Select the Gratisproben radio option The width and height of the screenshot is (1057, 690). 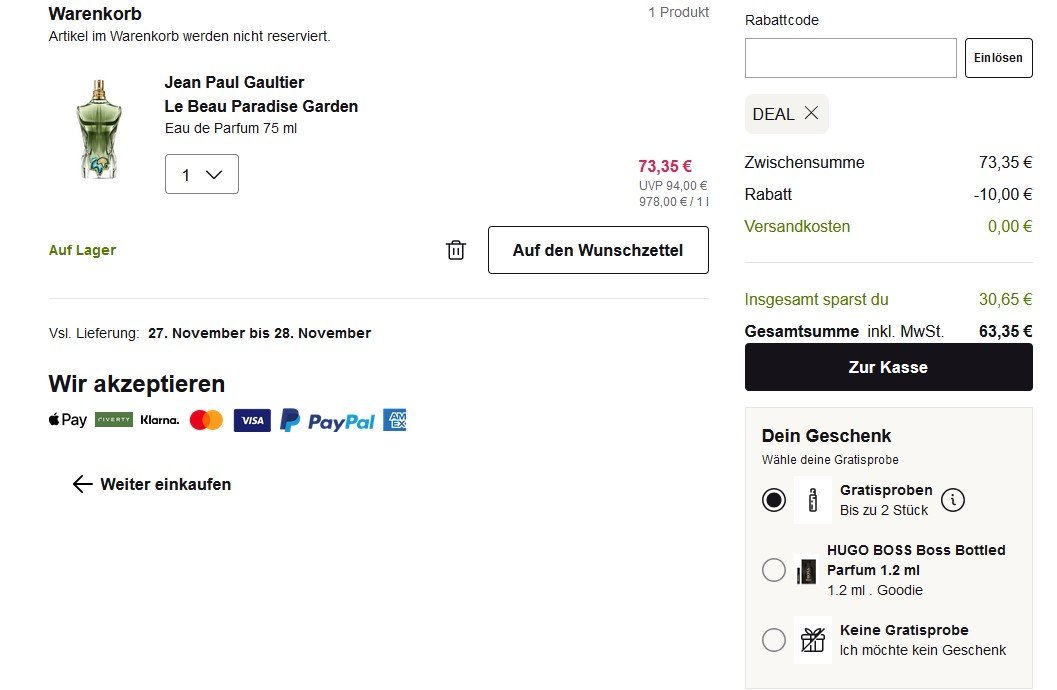pos(774,500)
